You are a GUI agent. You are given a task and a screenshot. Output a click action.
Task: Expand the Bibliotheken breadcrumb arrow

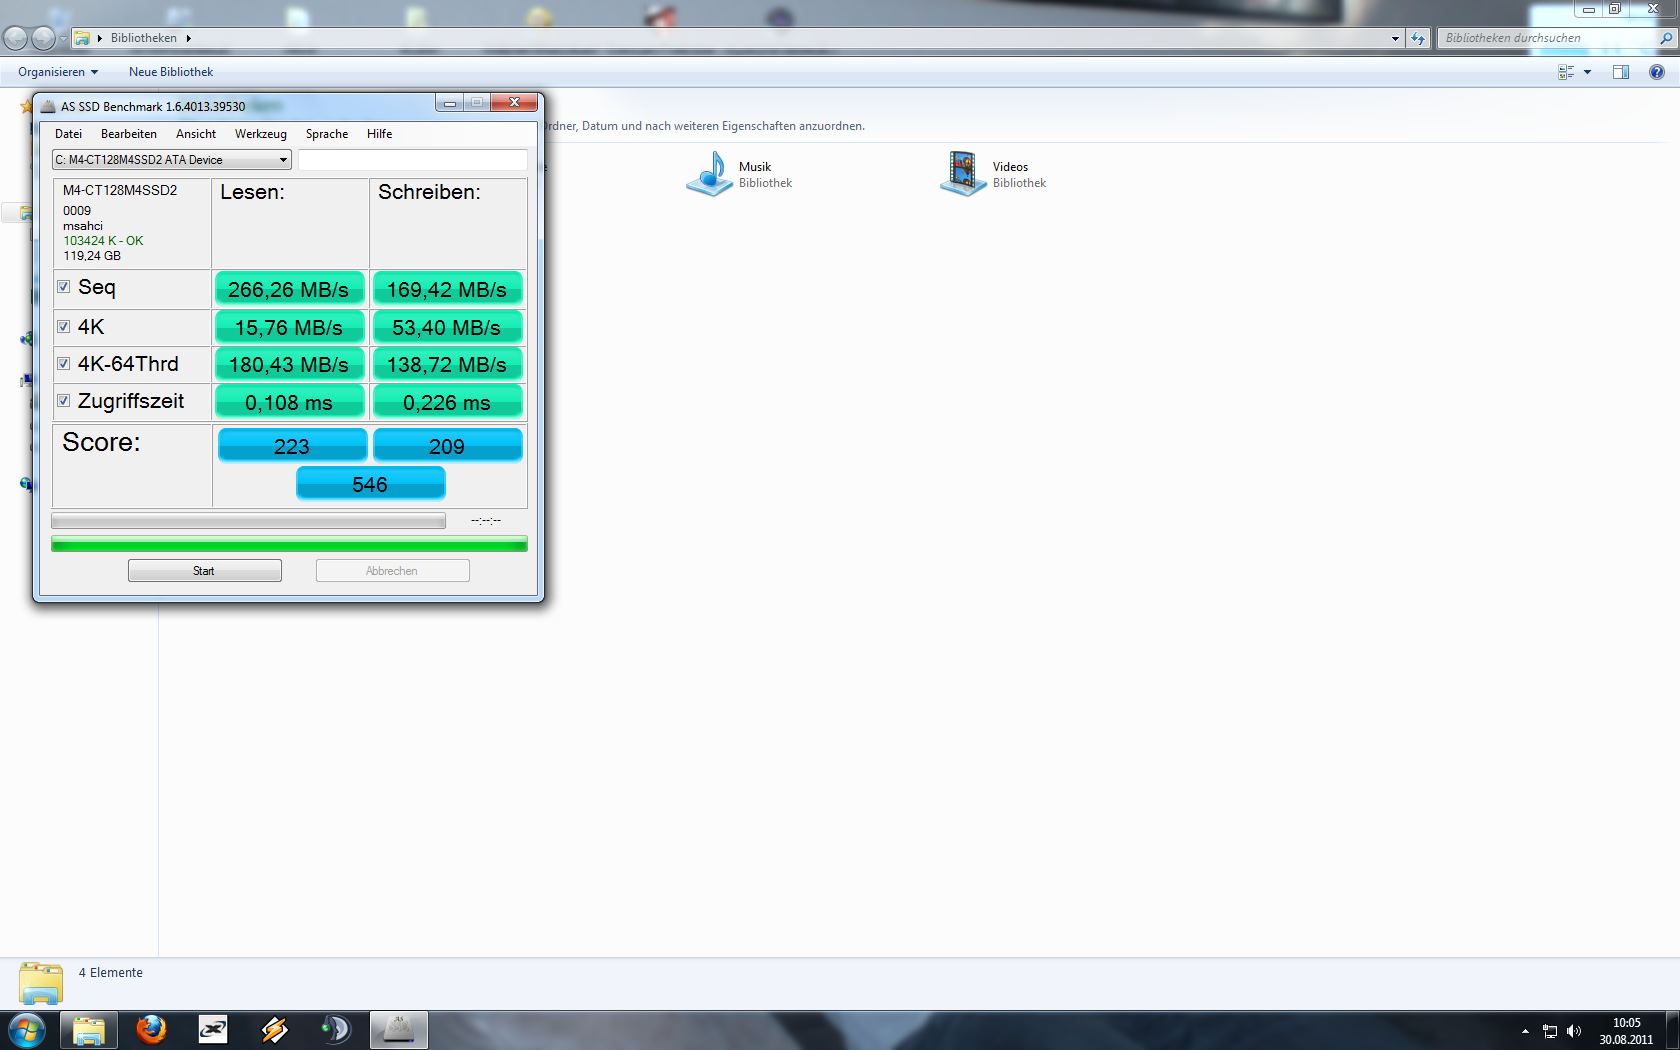tap(188, 38)
